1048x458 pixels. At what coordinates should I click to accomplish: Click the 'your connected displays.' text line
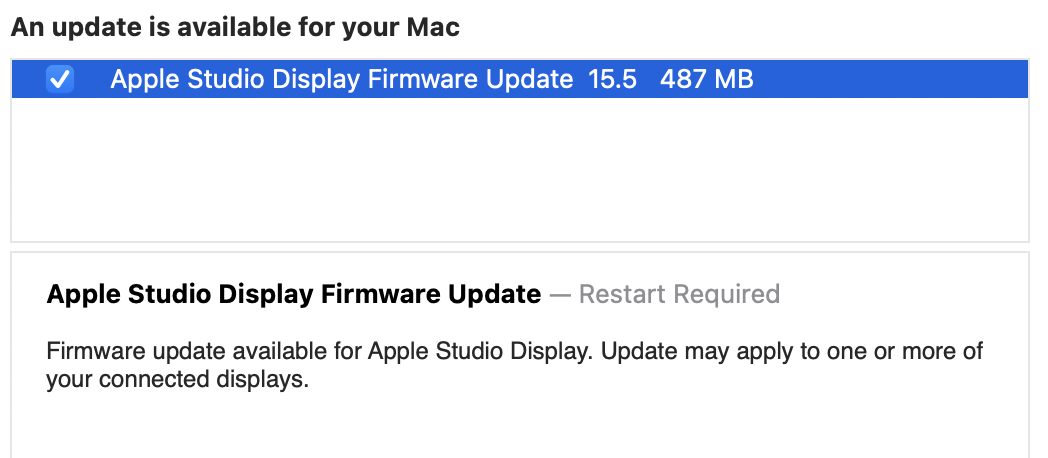[175, 380]
